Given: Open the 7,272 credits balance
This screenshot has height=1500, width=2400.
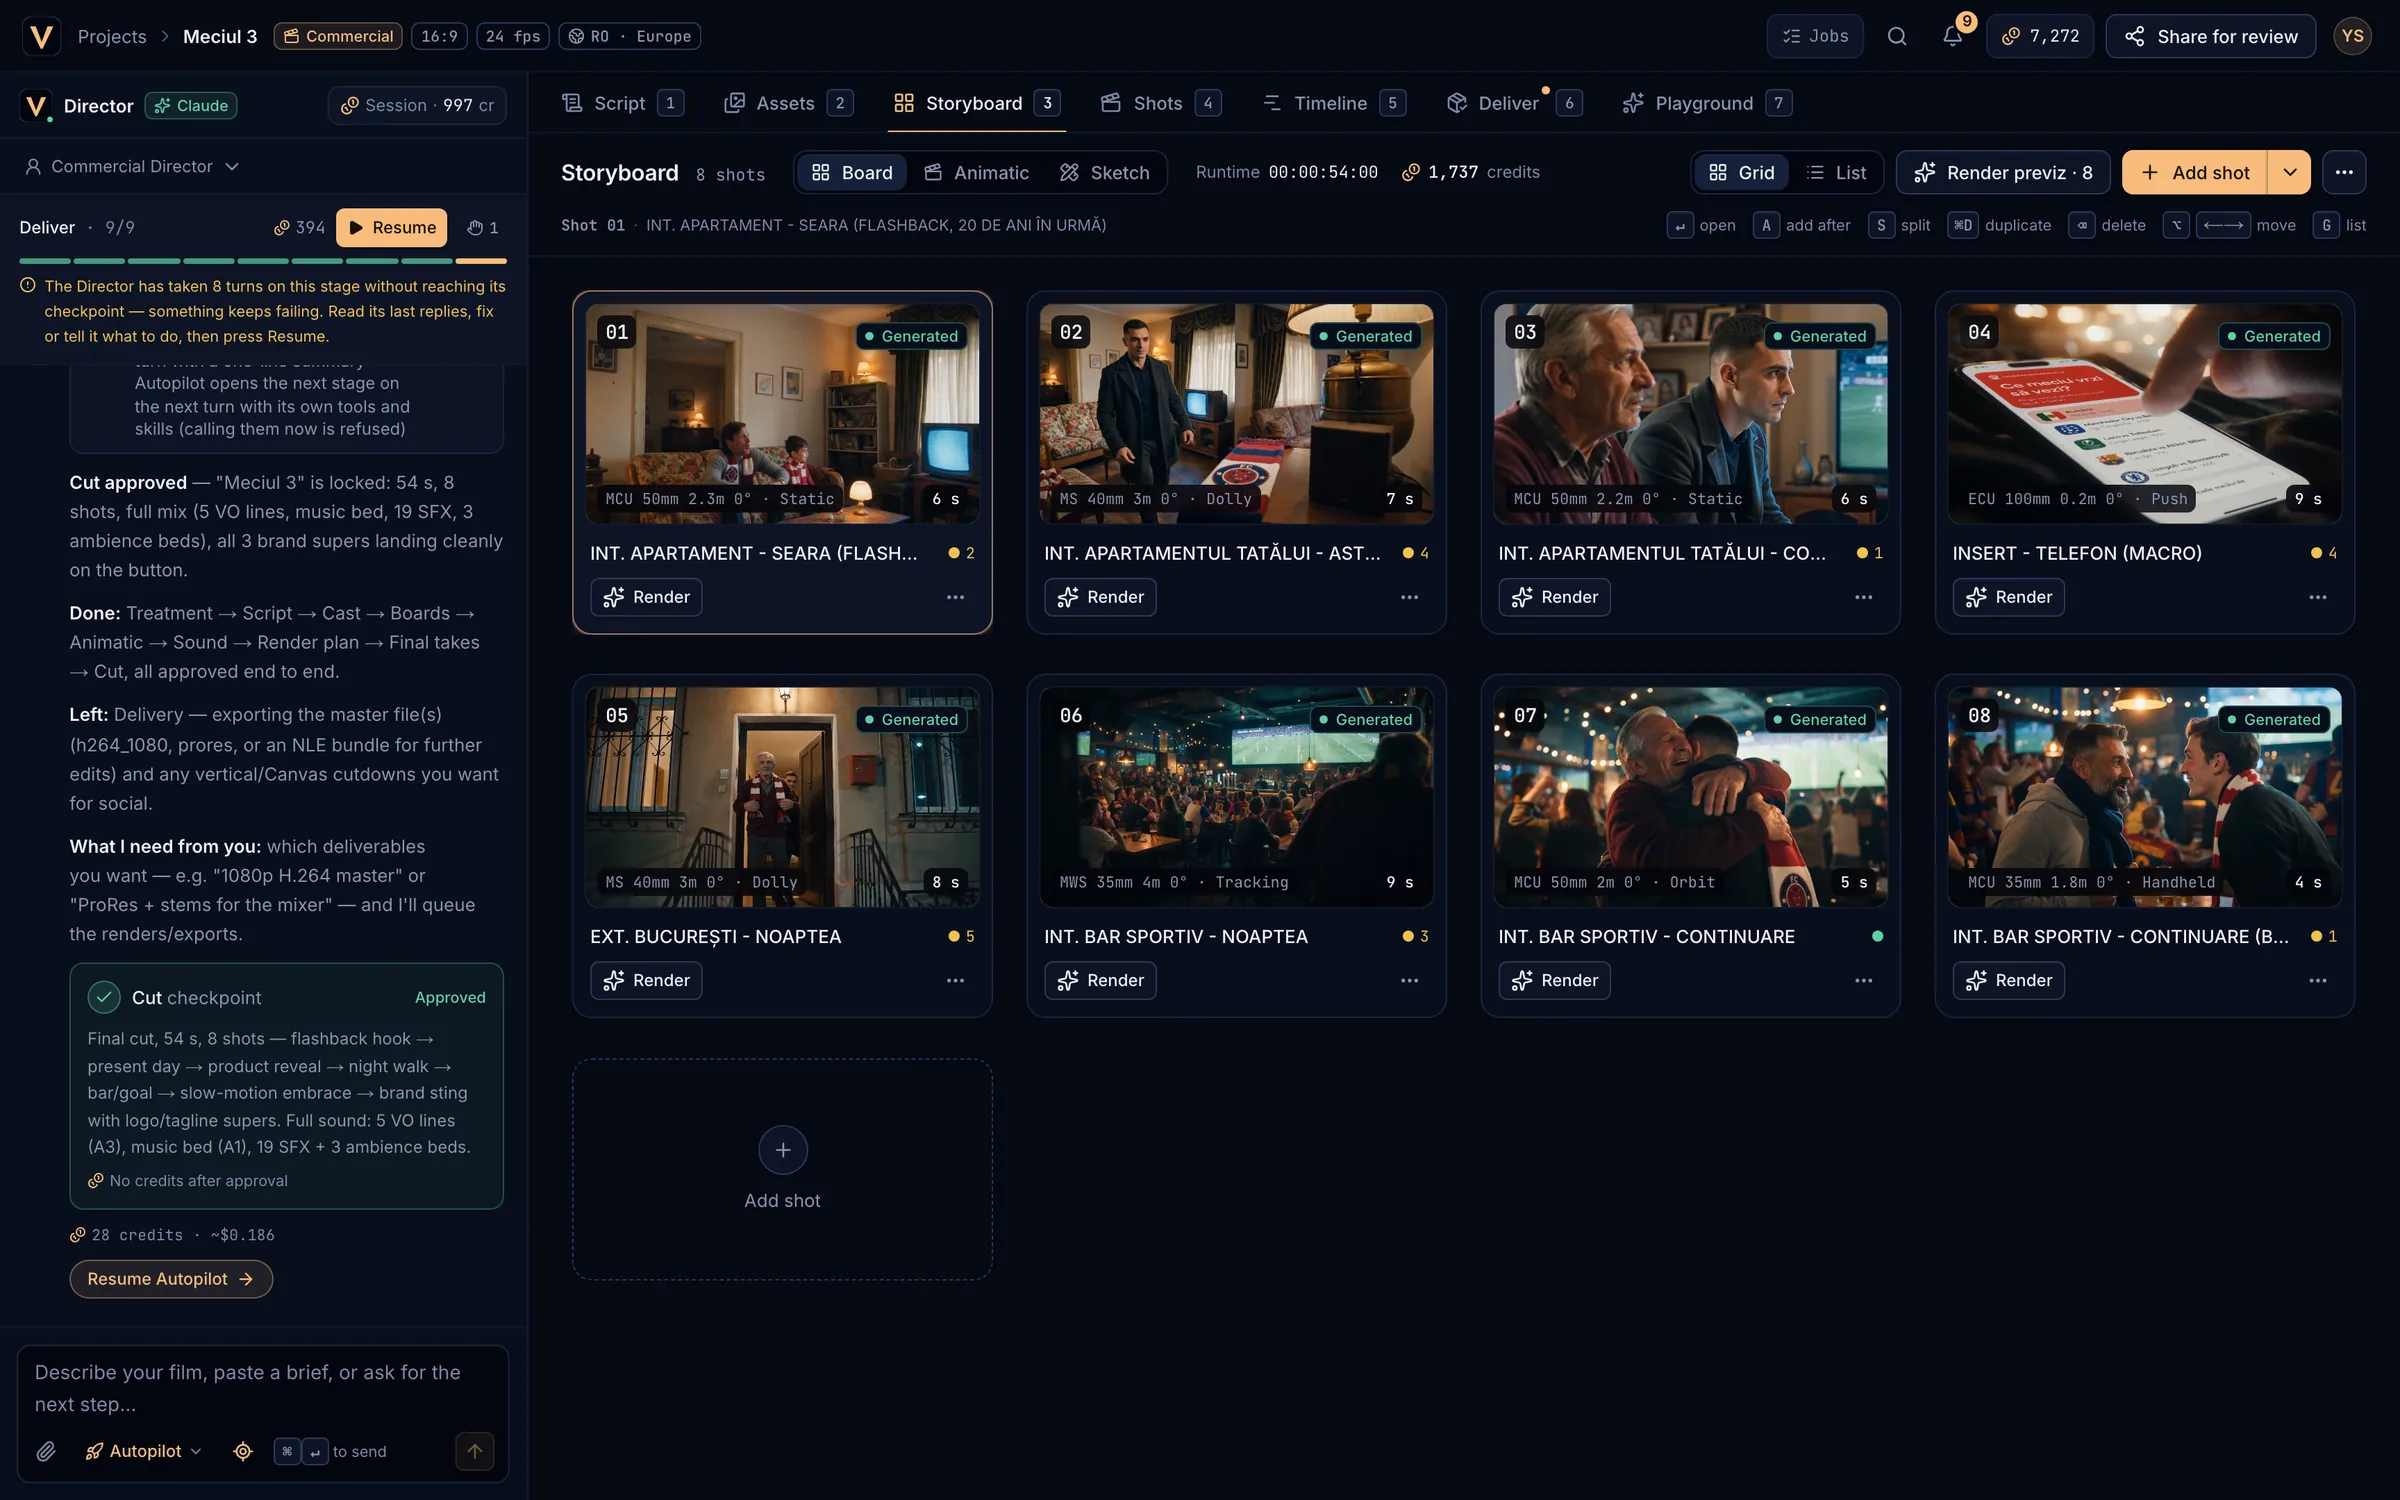Looking at the screenshot, I should click(x=2039, y=36).
